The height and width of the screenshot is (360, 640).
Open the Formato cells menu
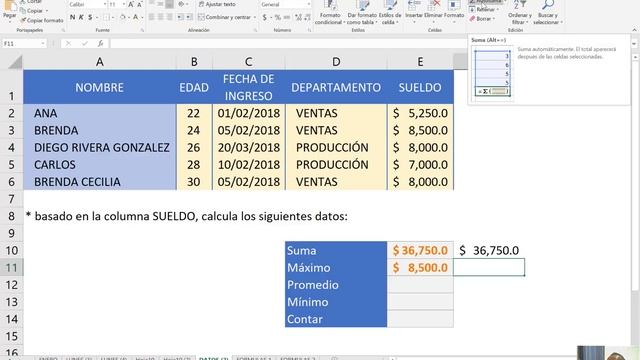coord(454,11)
